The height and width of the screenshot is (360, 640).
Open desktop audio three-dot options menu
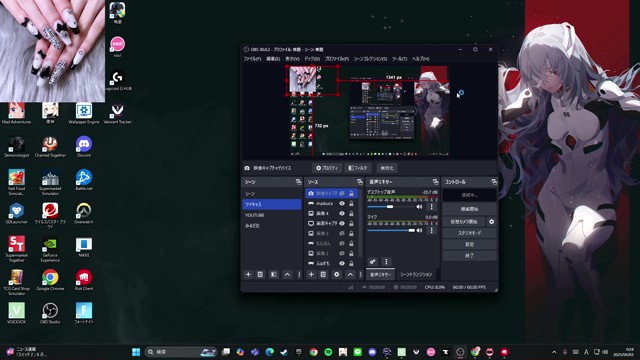(431, 207)
